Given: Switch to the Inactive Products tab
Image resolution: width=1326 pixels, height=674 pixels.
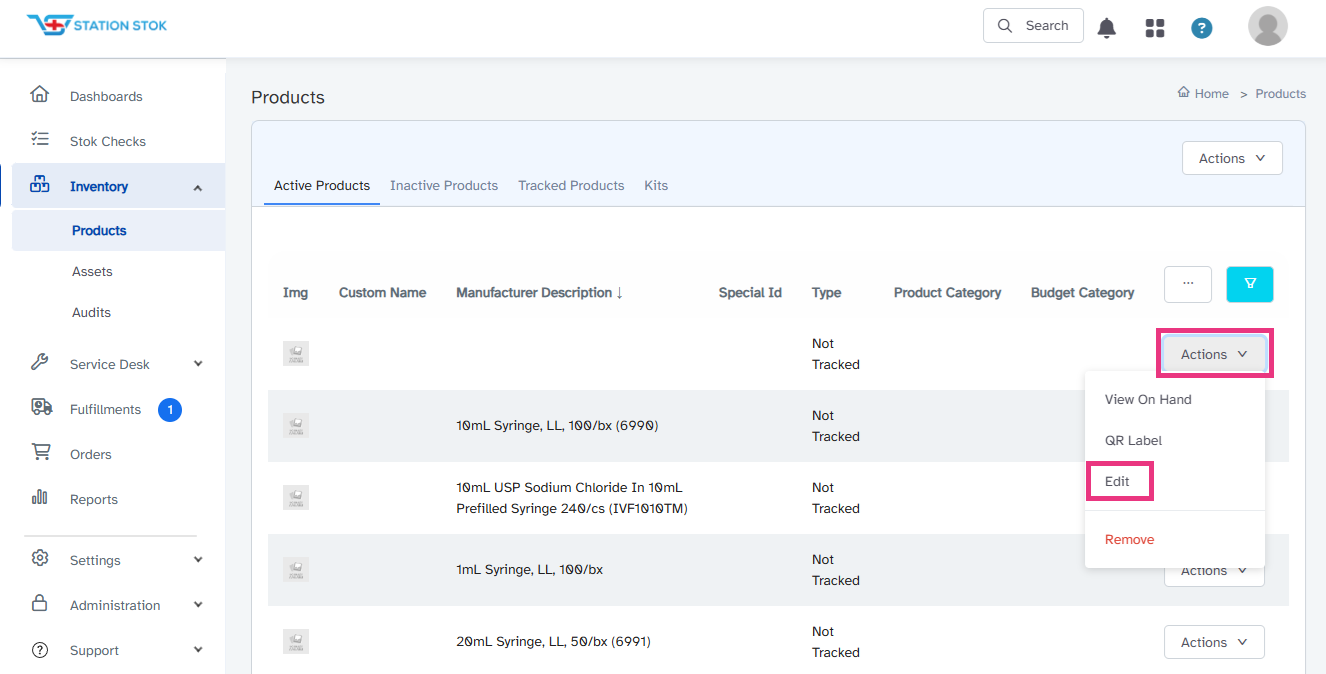Looking at the screenshot, I should [444, 185].
